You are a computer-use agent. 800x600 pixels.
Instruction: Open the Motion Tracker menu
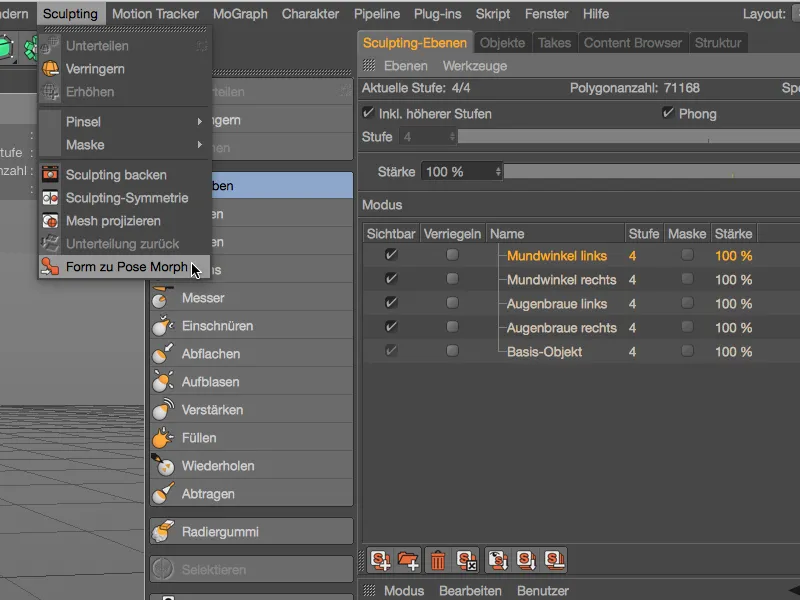coord(156,14)
